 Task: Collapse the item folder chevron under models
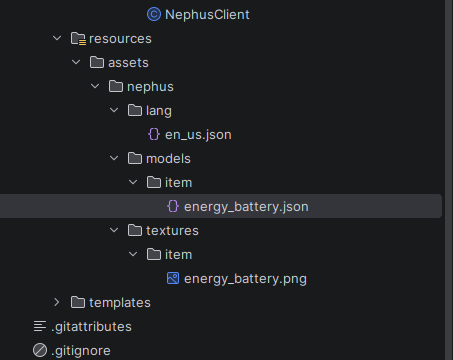(x=133, y=182)
